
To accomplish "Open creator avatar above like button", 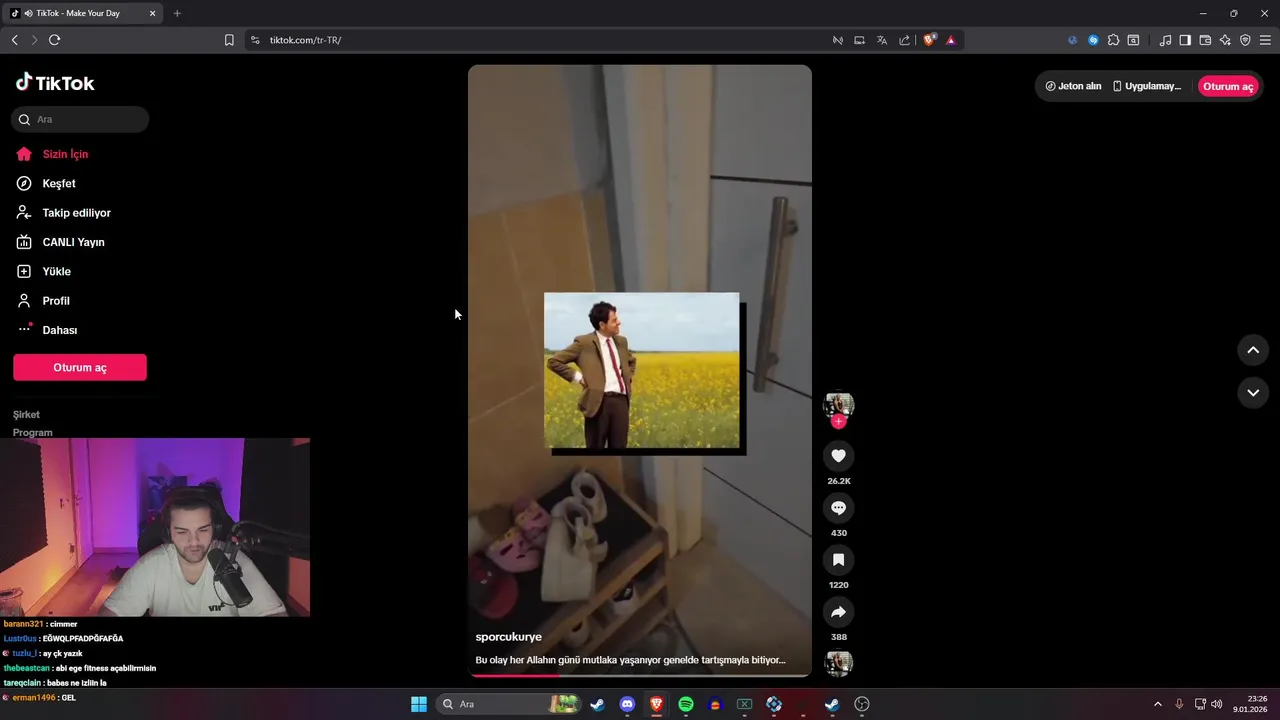I will pyautogui.click(x=838, y=404).
